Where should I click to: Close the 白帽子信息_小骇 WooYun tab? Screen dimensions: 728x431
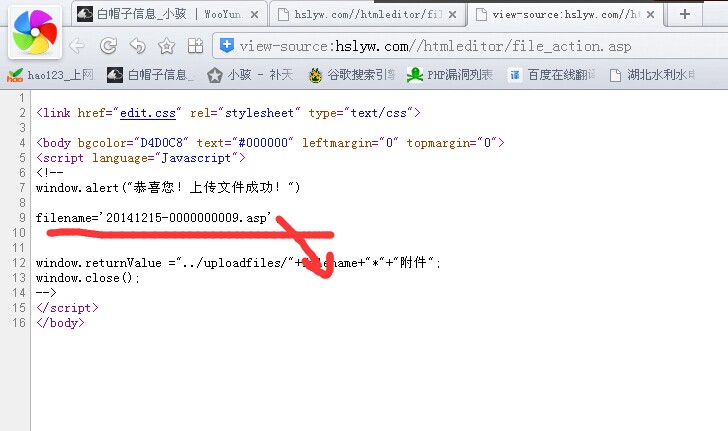coord(254,15)
